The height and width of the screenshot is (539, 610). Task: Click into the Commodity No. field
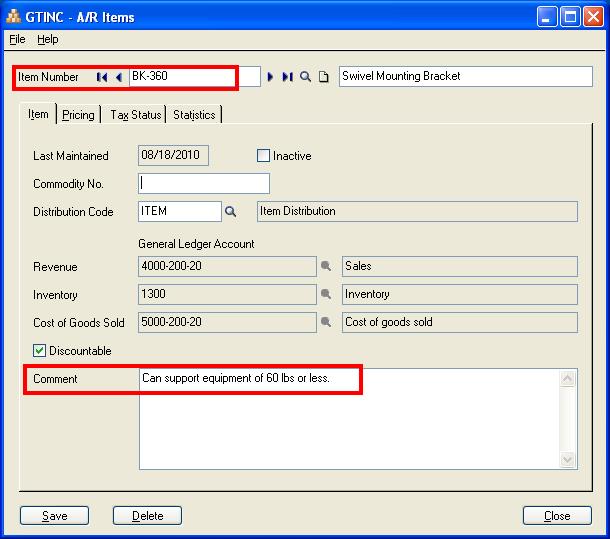coord(204,184)
